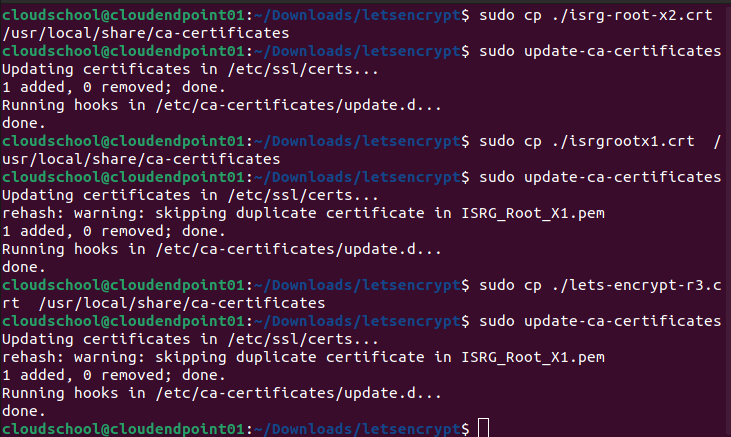
Task: Click the wrapped line "rt /usr/local/share/ca-certificates"
Action: click(x=164, y=303)
